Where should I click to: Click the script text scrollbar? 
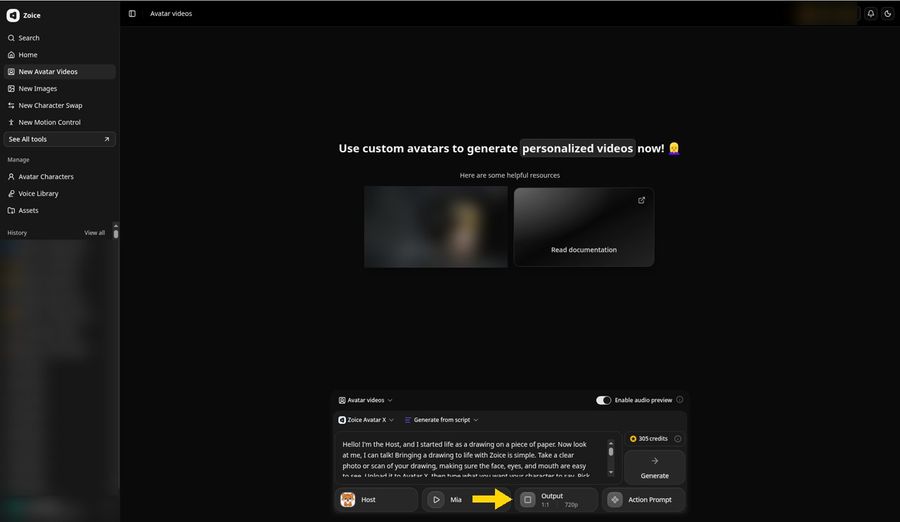coord(611,457)
